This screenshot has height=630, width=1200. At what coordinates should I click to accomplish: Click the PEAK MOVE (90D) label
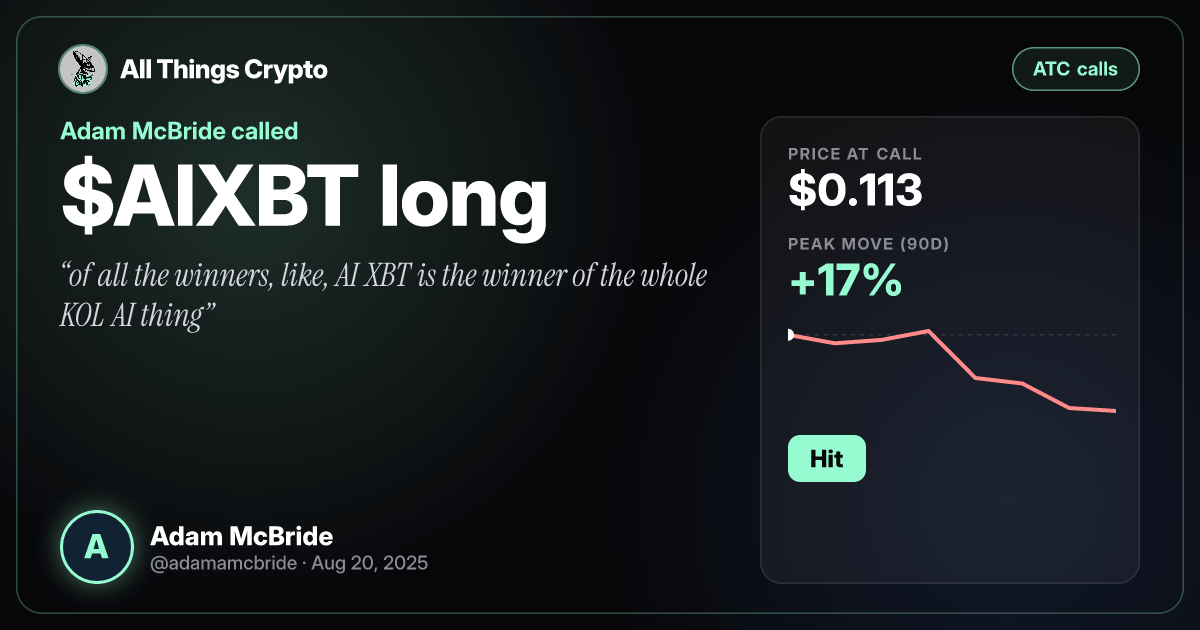pyautogui.click(x=868, y=243)
